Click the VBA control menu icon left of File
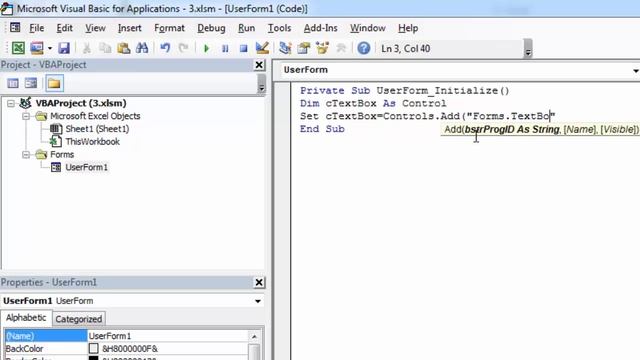Viewport: 640px width, 360px height. pyautogui.click(x=15, y=27)
